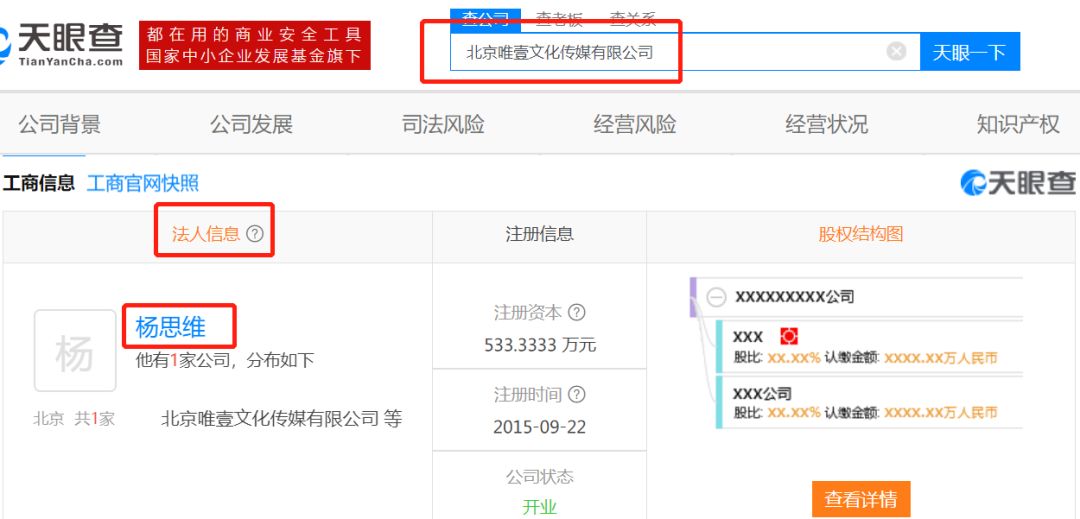Viewport: 1080px width, 519px height.
Task: Open the help icon next to 注册资本
Action: (x=576, y=313)
